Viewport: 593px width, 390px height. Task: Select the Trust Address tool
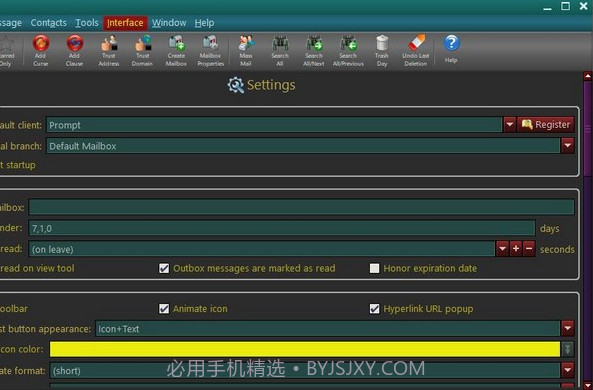[109, 51]
